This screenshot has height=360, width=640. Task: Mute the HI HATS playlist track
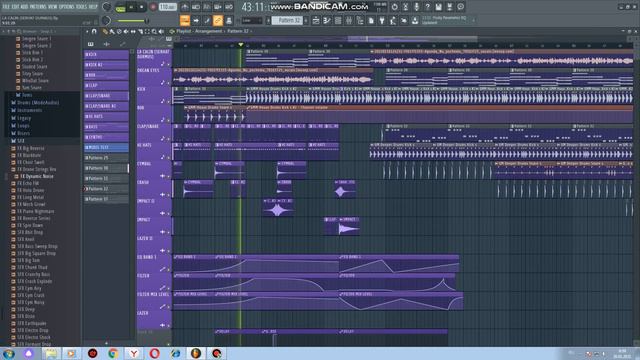[x=168, y=158]
